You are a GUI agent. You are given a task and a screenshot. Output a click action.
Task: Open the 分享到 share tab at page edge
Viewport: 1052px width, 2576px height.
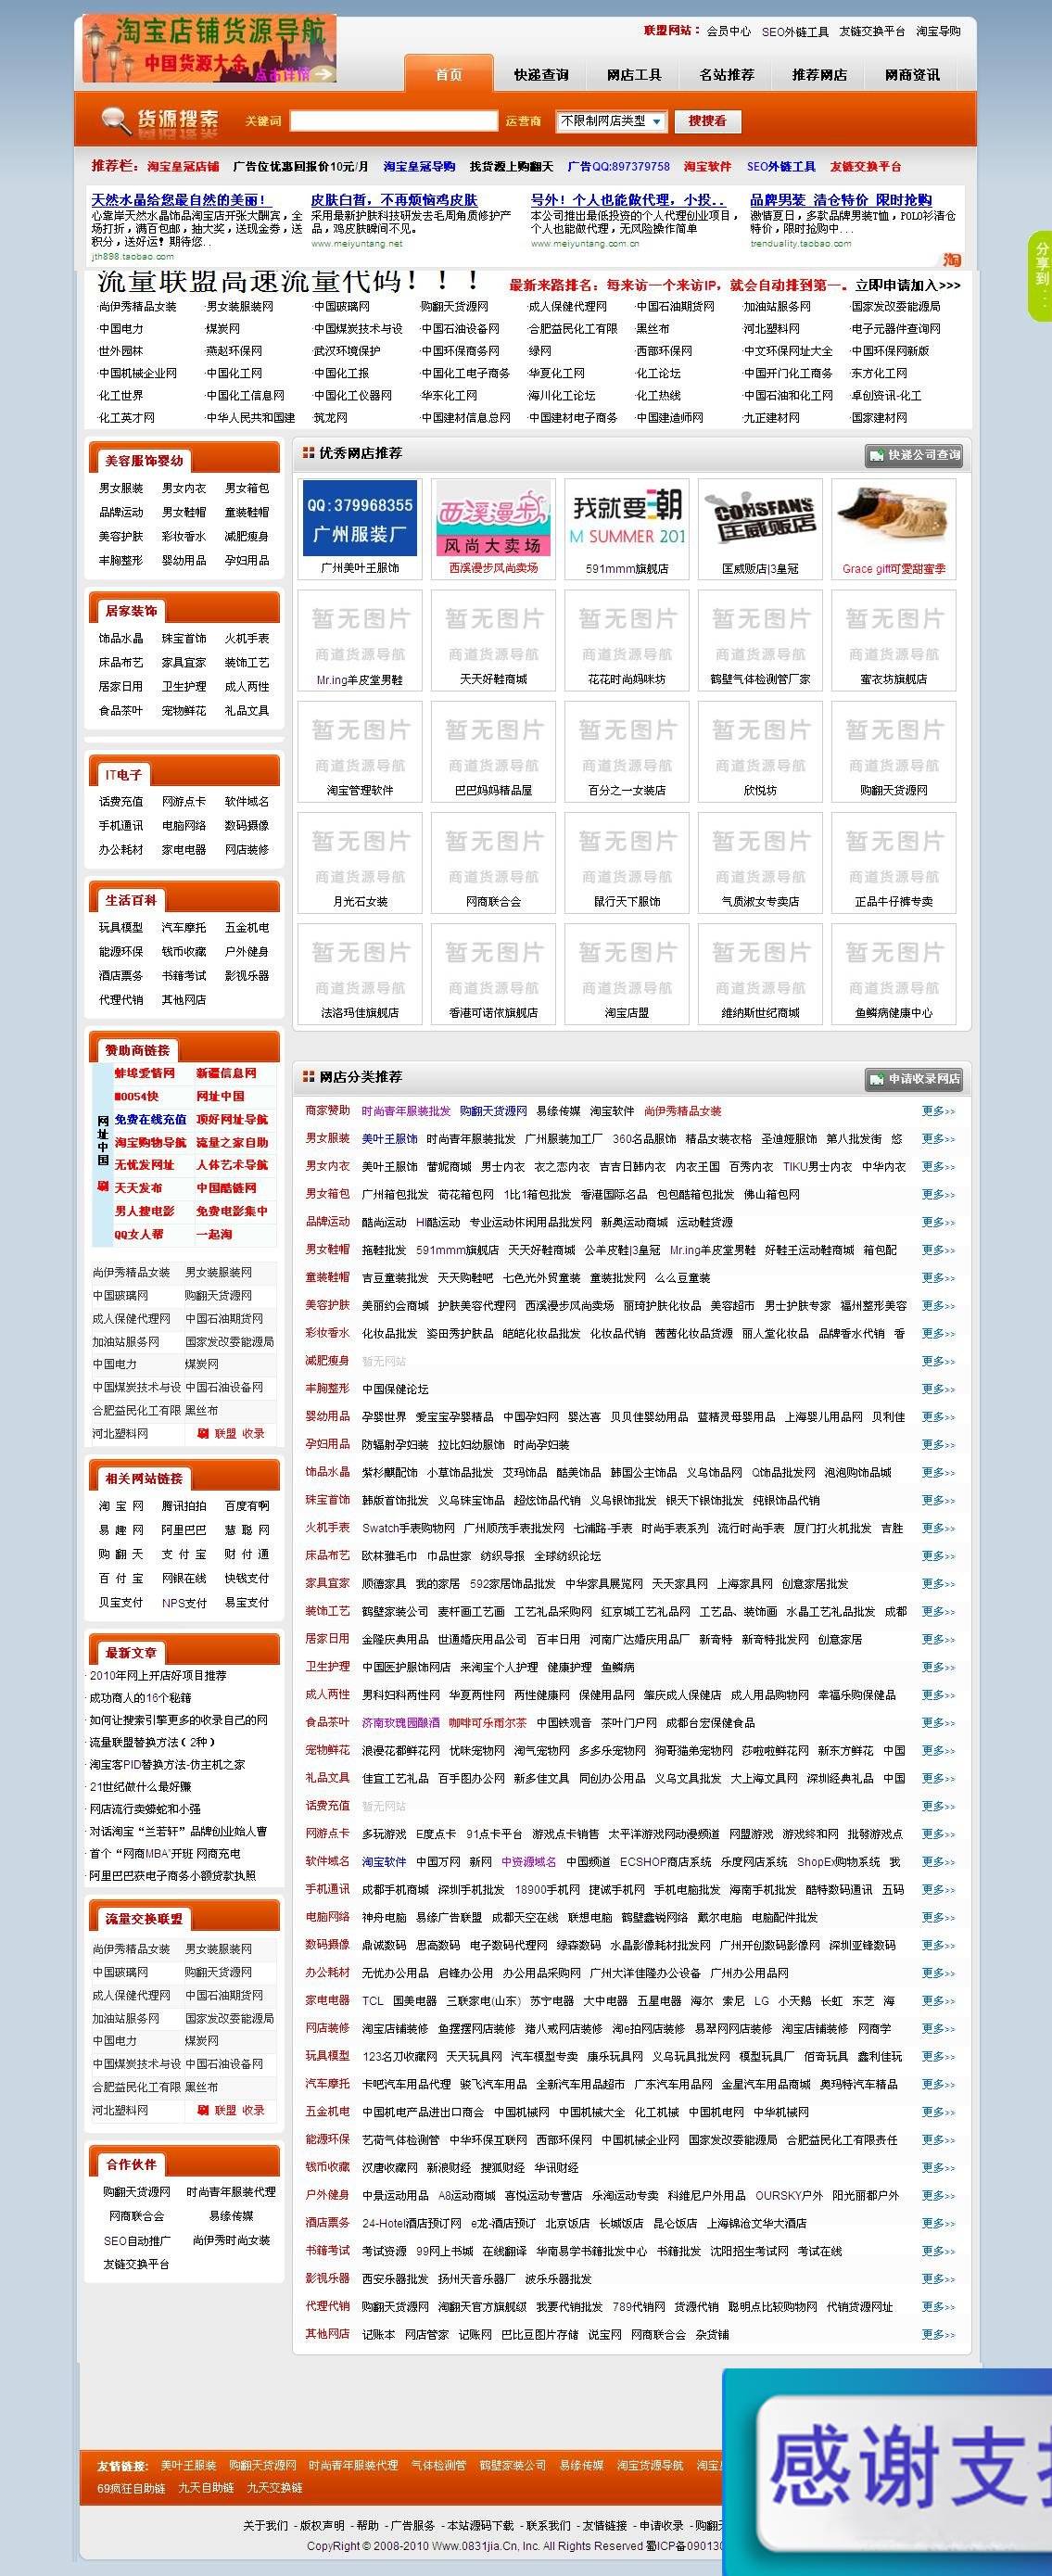(1041, 276)
